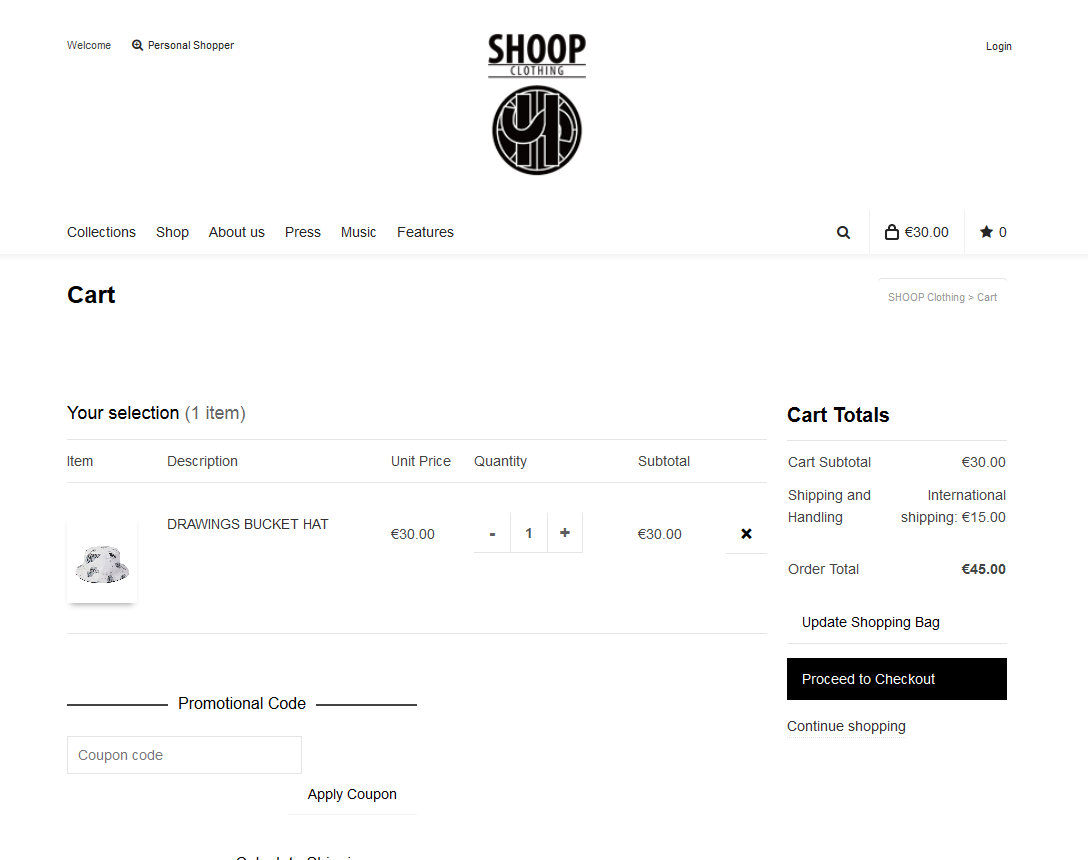
Task: Click the Update Shopping Bag button
Action: point(871,622)
